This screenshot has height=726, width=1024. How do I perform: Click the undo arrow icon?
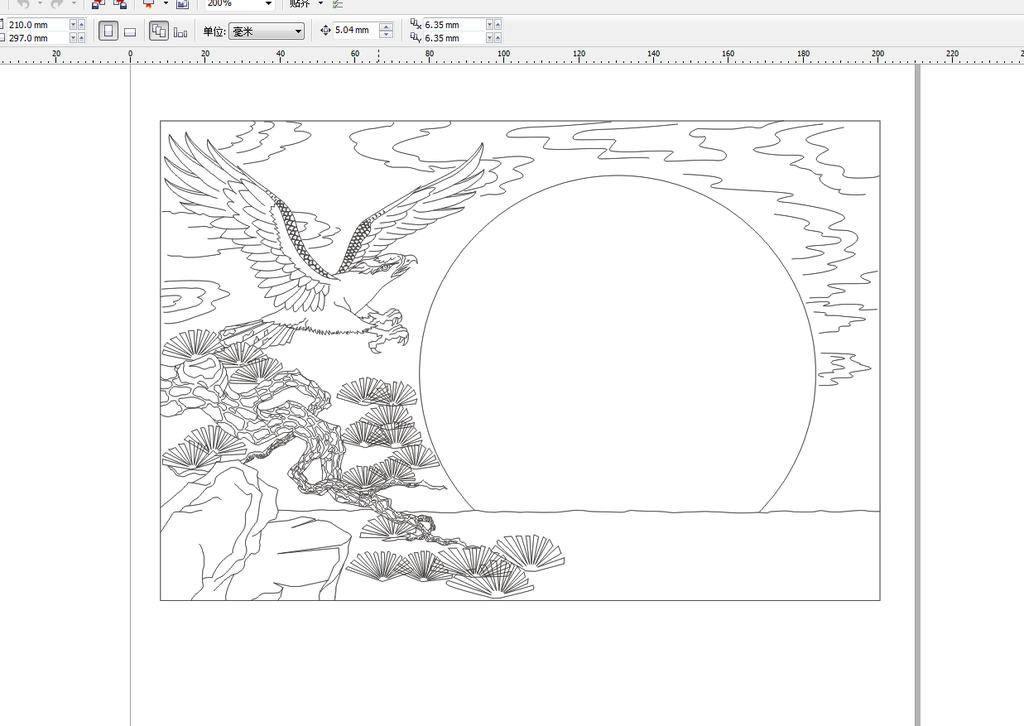[23, 4]
